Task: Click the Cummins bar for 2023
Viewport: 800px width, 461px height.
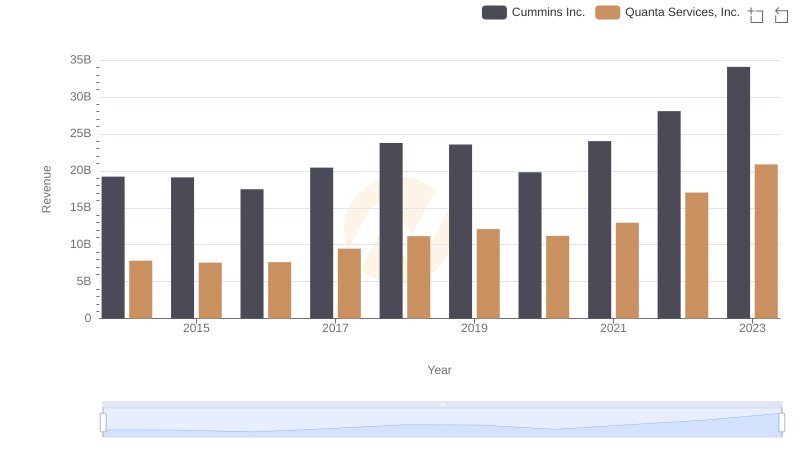Action: pyautogui.click(x=738, y=193)
